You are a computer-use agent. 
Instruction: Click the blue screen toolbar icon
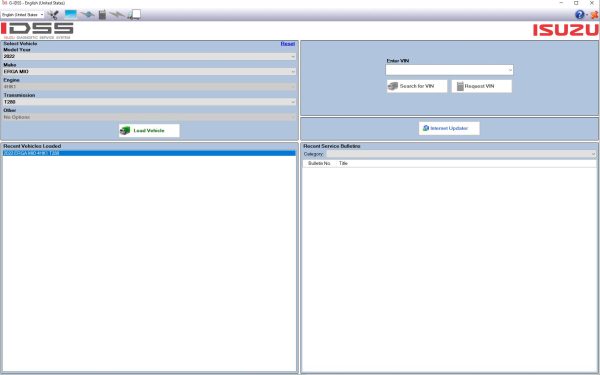point(71,15)
